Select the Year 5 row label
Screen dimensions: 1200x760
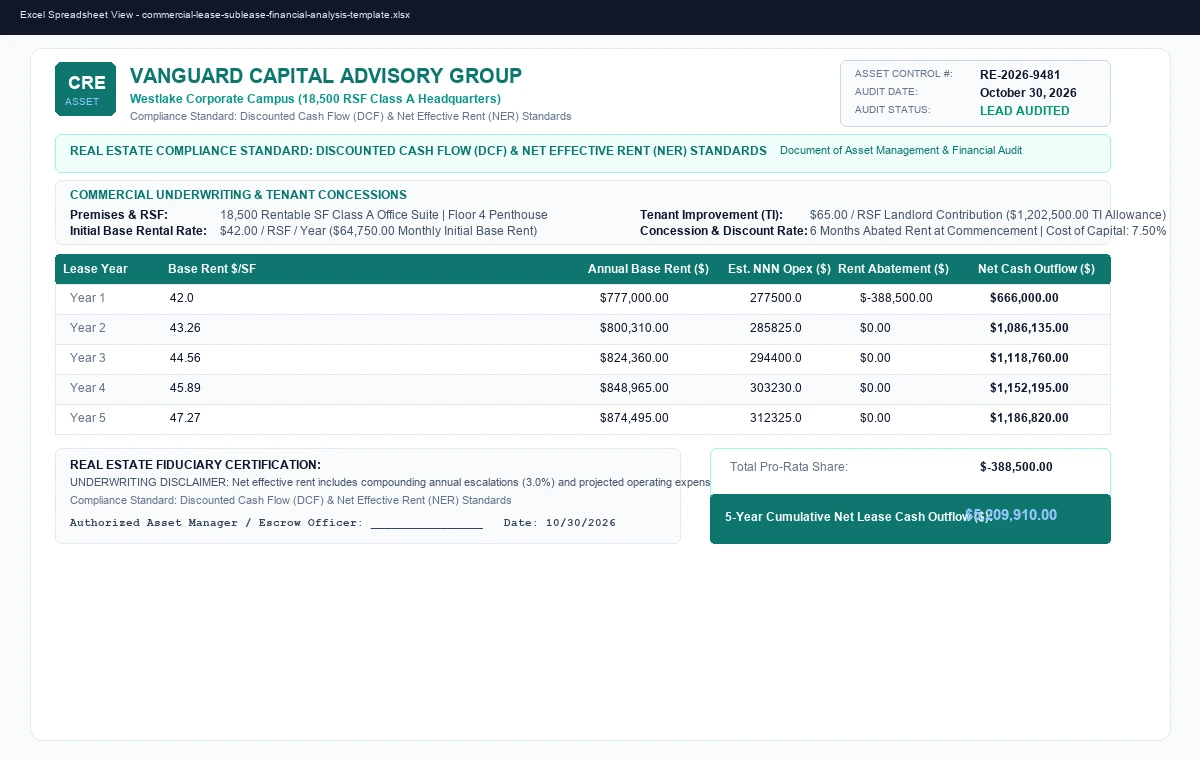click(x=88, y=418)
